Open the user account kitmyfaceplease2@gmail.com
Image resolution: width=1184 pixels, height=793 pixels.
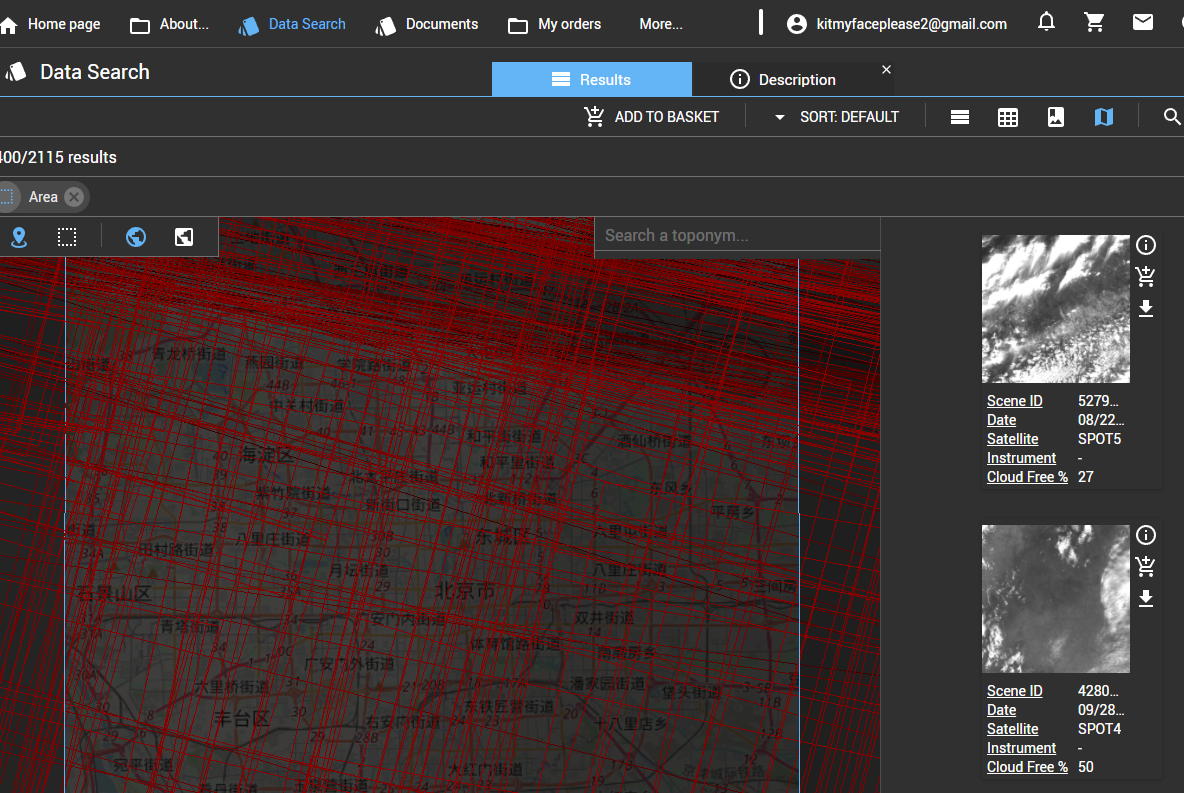[x=896, y=24]
